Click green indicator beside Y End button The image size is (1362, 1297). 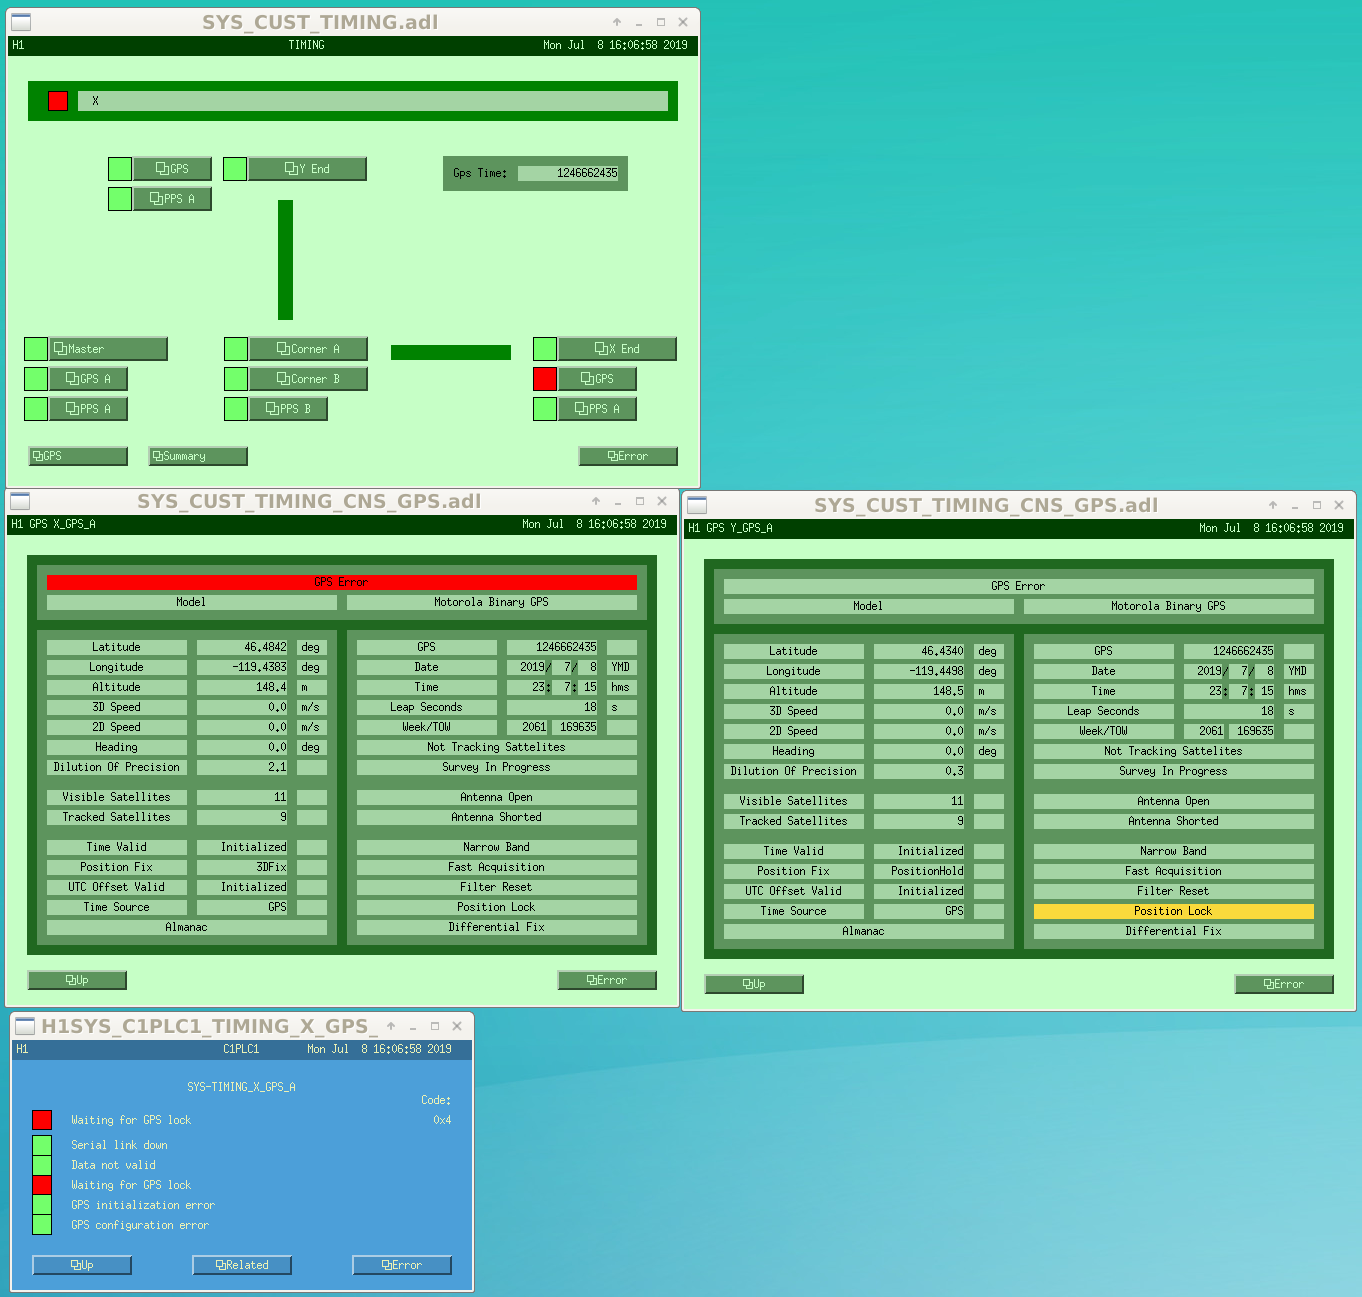[235, 169]
